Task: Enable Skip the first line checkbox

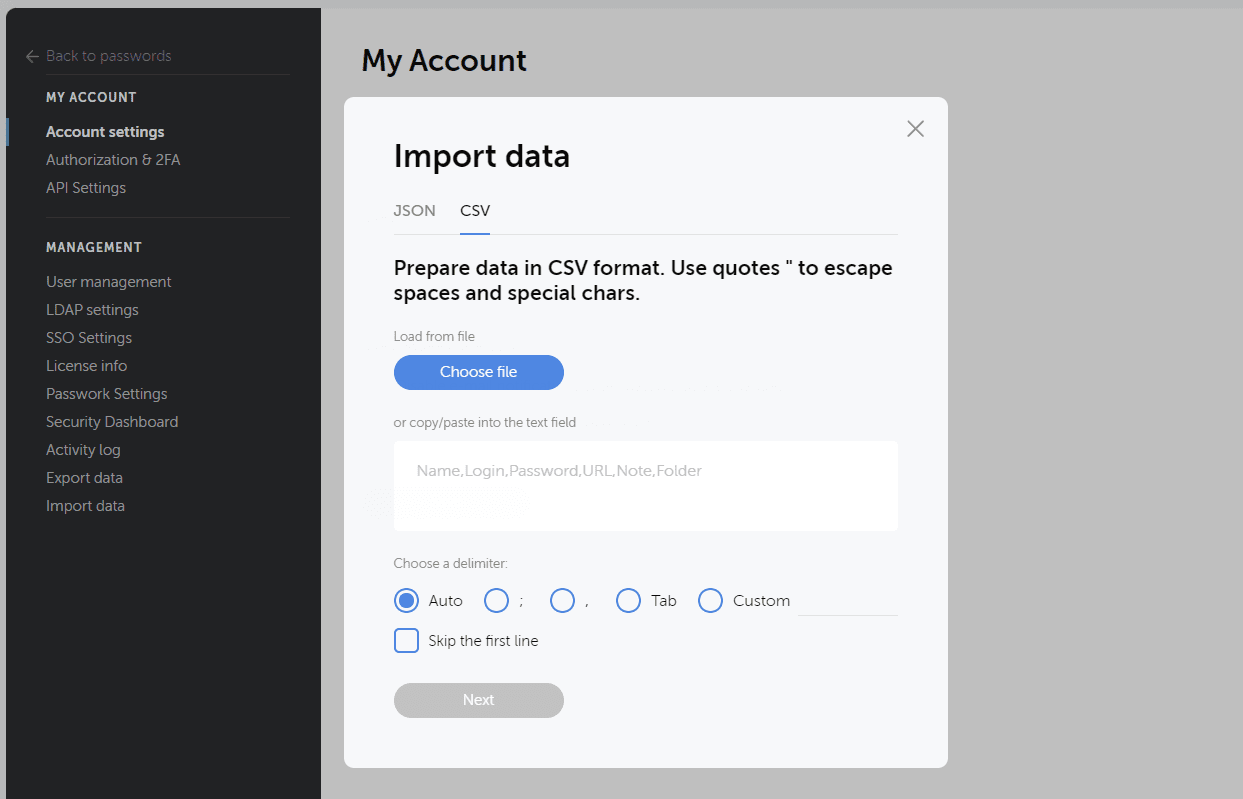Action: [406, 641]
